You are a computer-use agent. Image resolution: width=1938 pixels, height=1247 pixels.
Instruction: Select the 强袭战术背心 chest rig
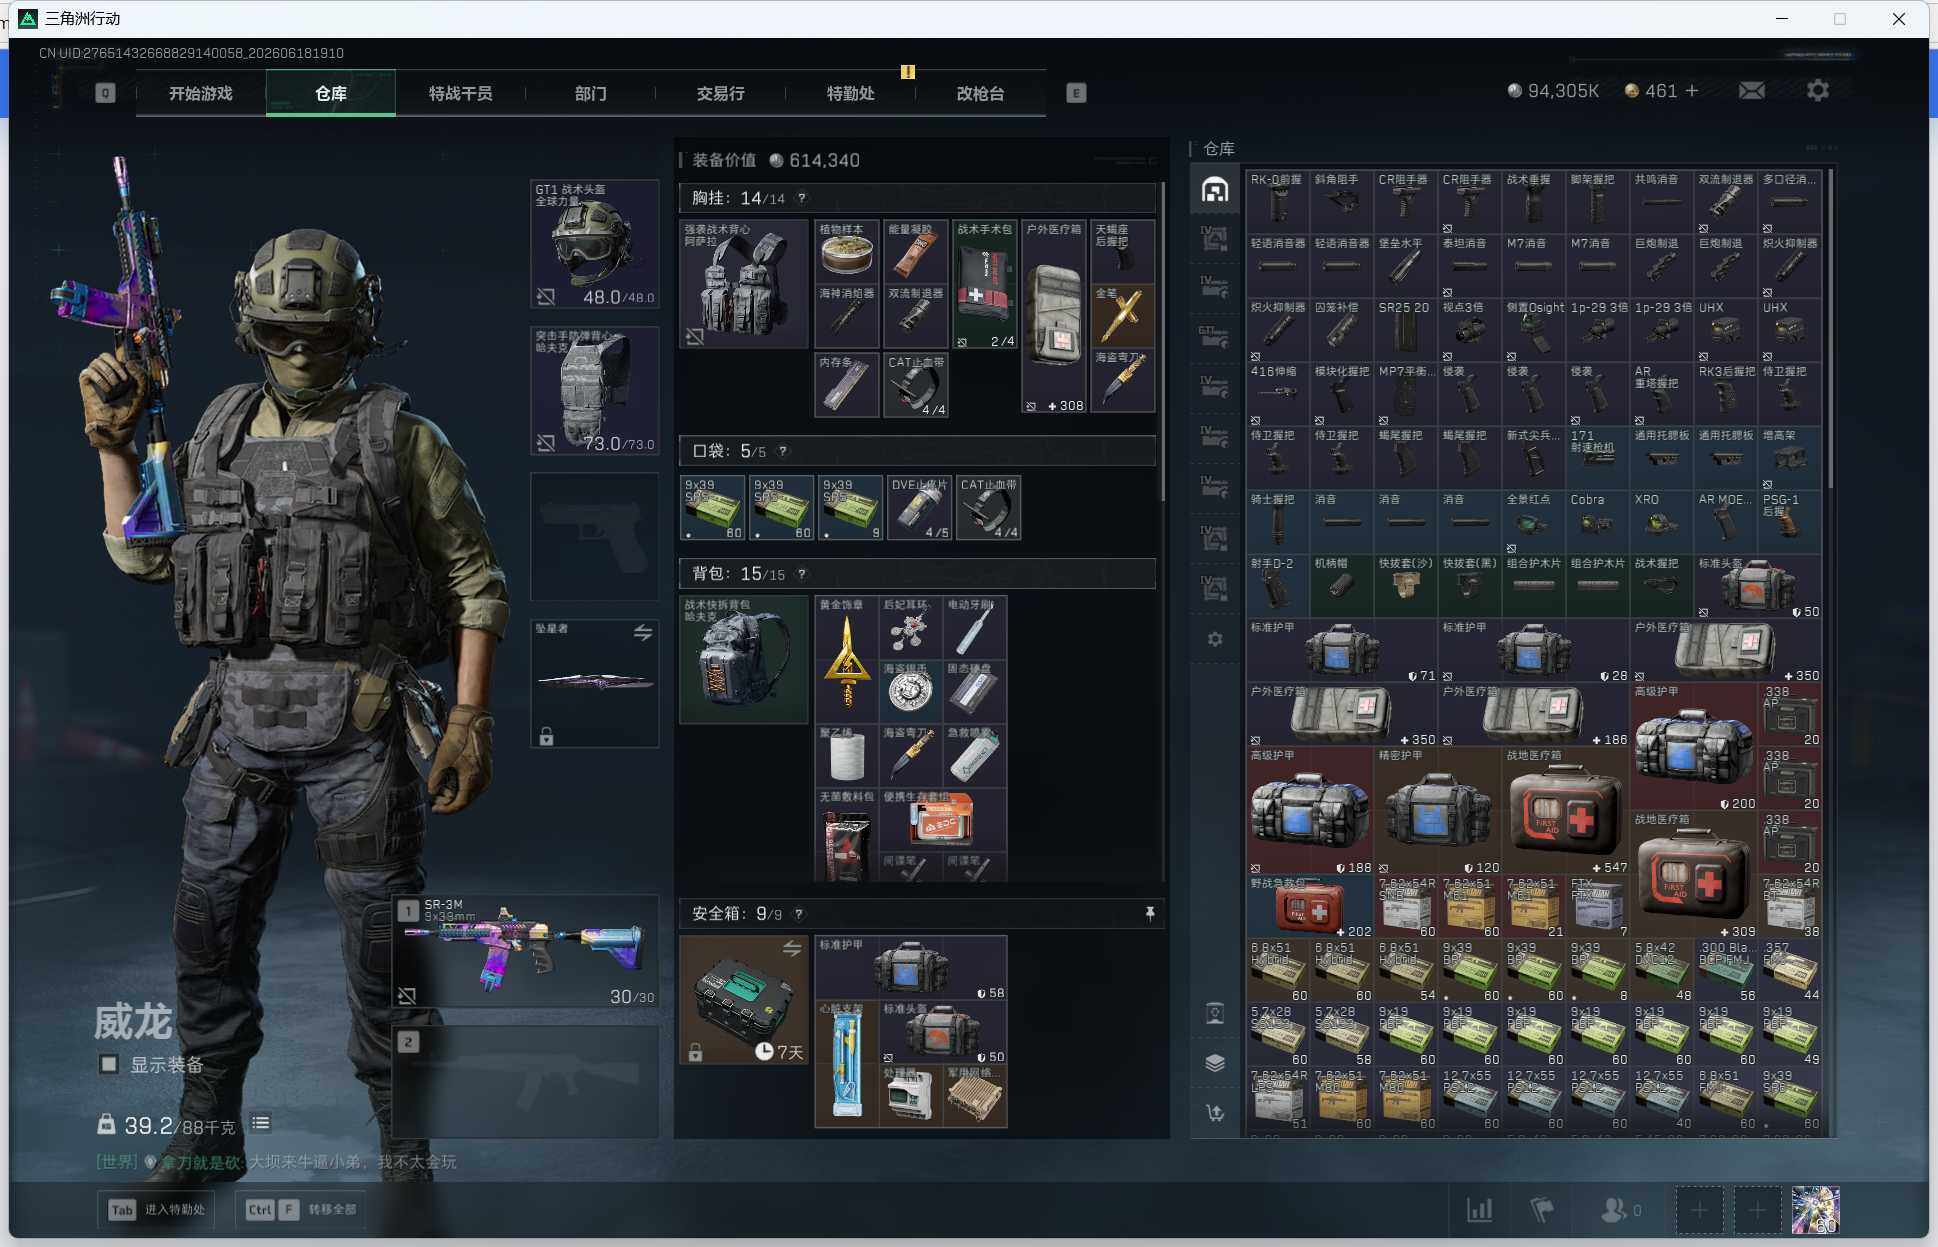pos(744,284)
